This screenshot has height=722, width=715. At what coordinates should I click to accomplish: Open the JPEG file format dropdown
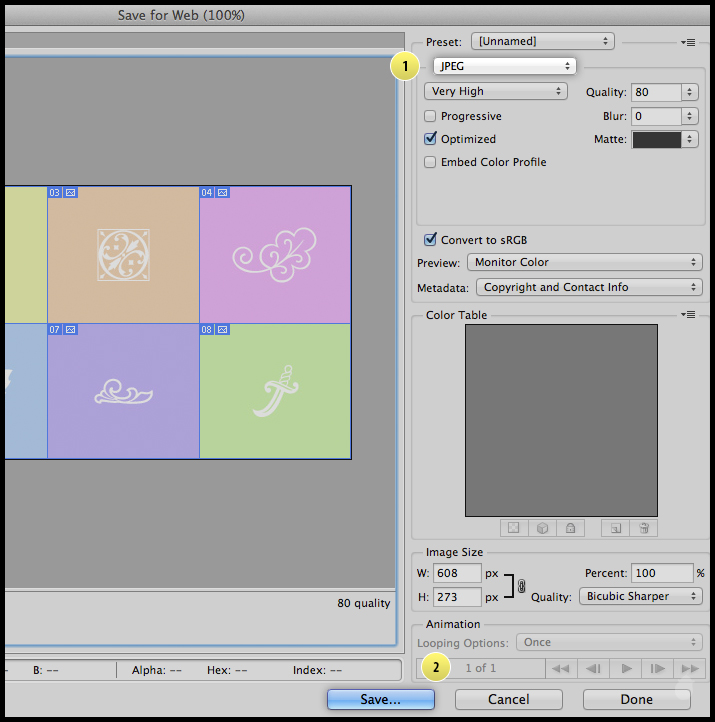click(x=505, y=66)
